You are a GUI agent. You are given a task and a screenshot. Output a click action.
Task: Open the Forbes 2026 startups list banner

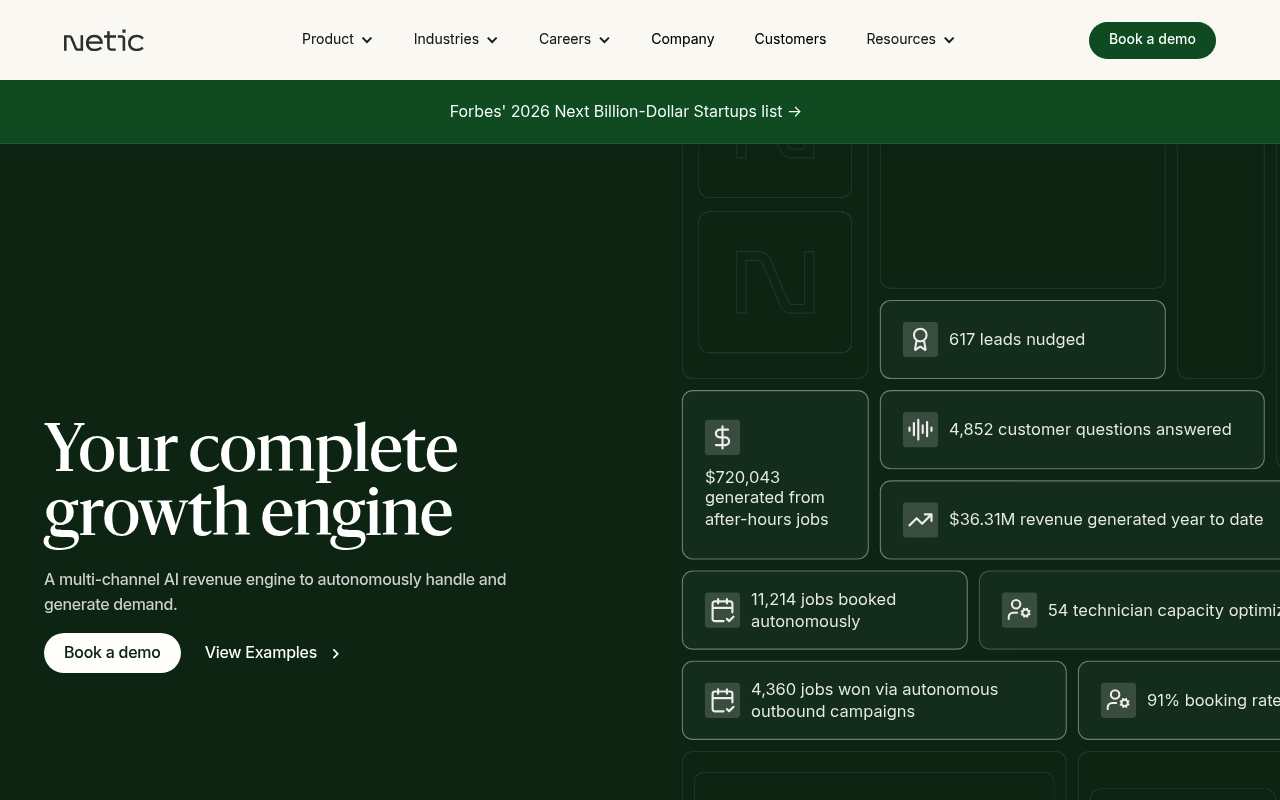pos(625,111)
